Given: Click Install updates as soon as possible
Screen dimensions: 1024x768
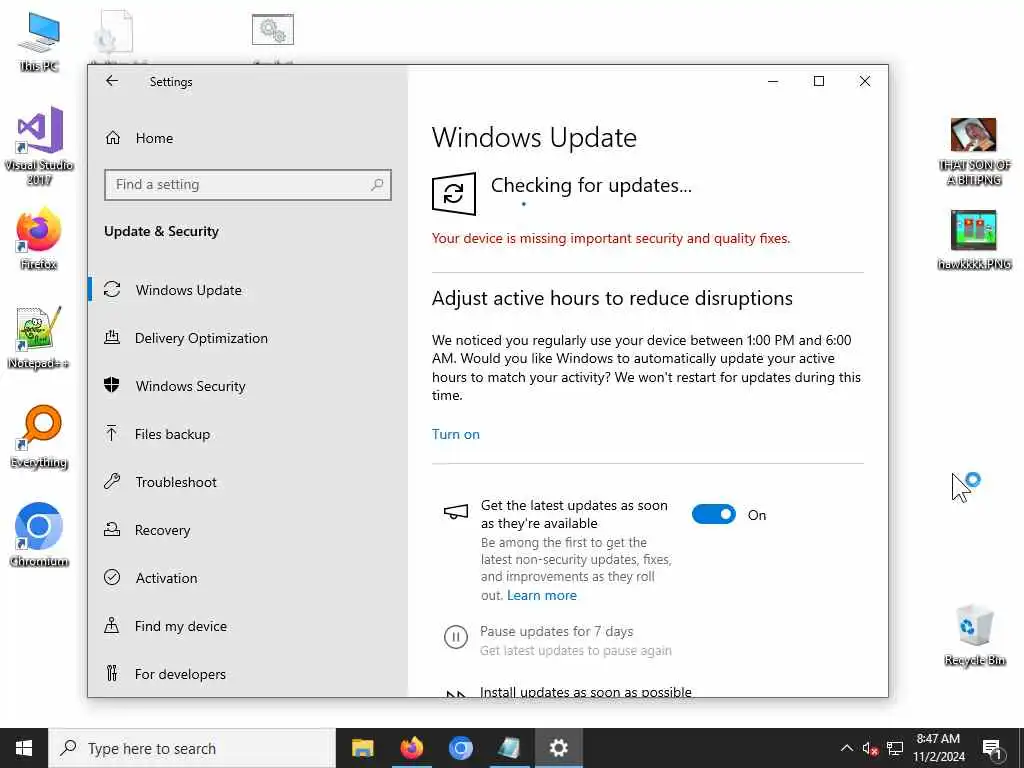Looking at the screenshot, I should (586, 692).
